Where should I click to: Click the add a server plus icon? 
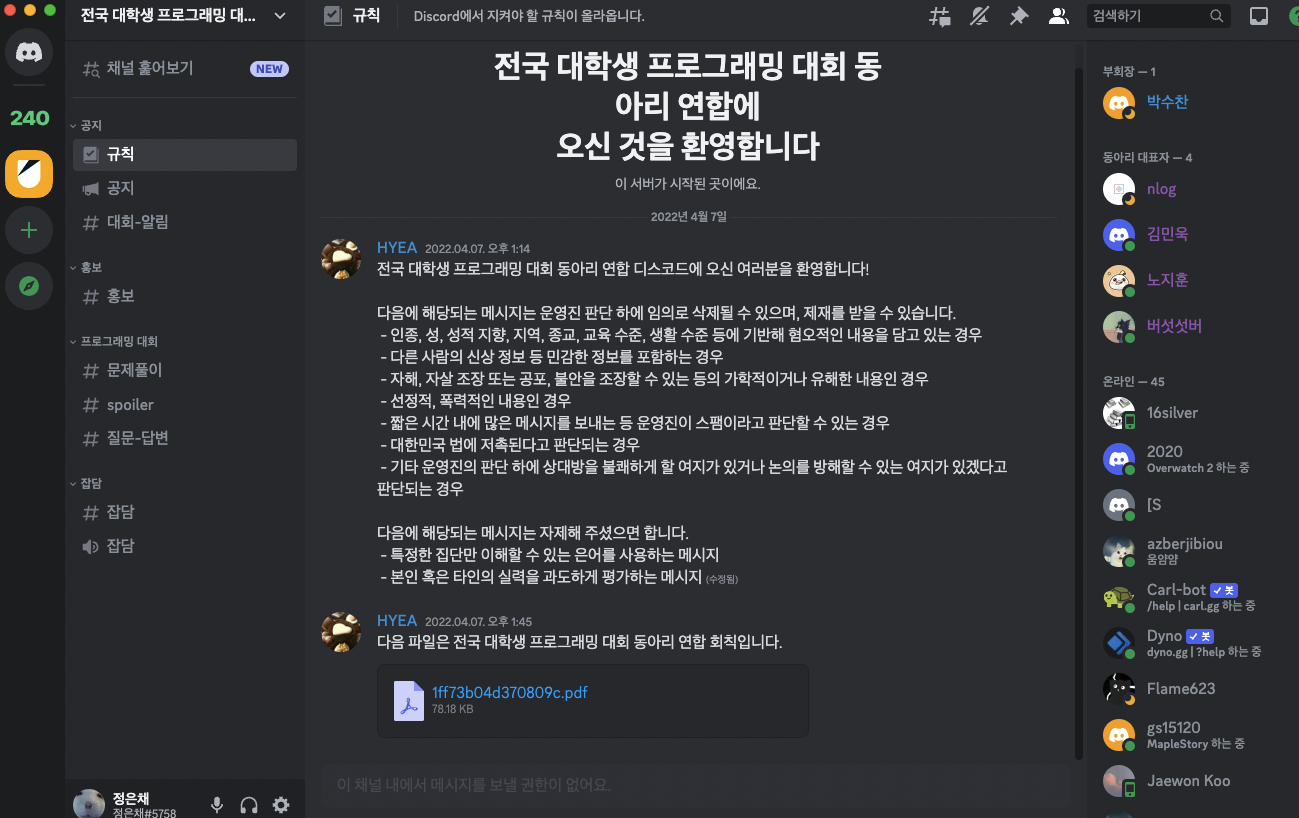click(29, 231)
